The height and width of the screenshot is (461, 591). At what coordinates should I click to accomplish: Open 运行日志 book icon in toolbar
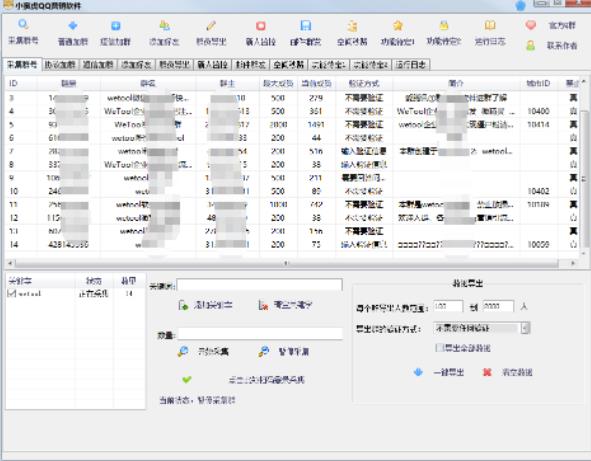pyautogui.click(x=490, y=26)
